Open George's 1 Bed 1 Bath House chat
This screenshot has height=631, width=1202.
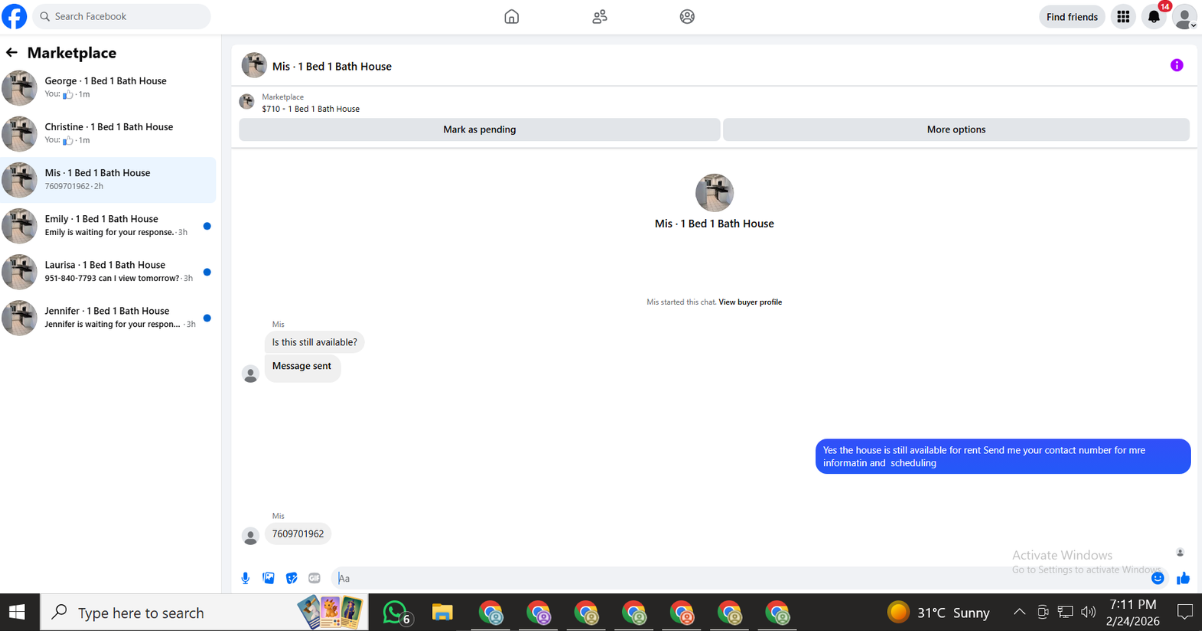[x=108, y=88]
